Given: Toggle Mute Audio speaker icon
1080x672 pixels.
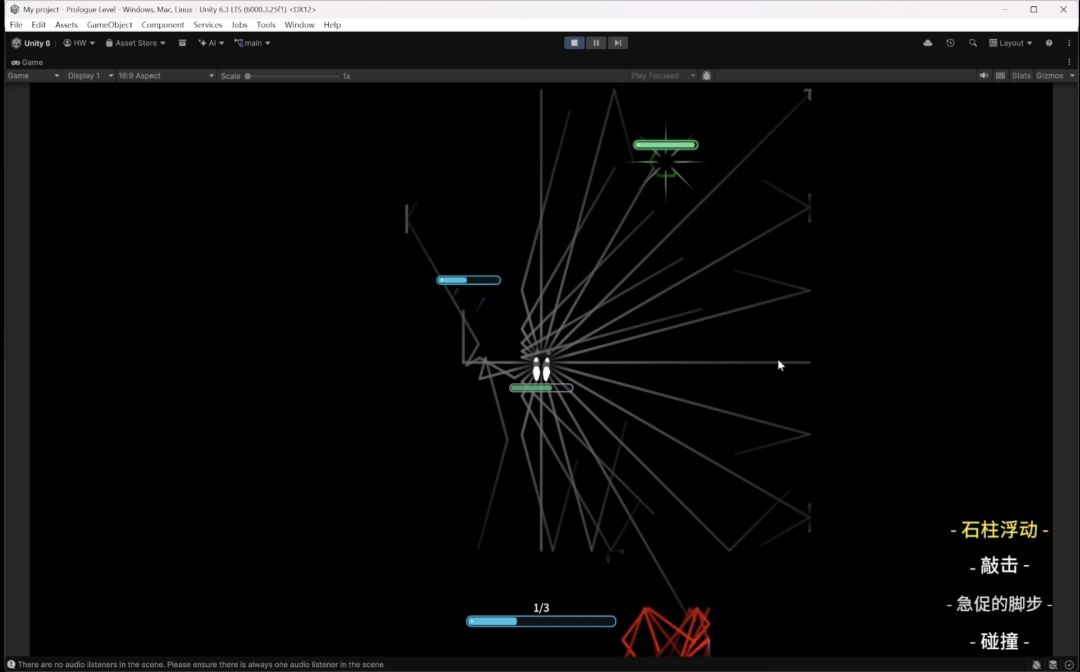Looking at the screenshot, I should (x=984, y=76).
